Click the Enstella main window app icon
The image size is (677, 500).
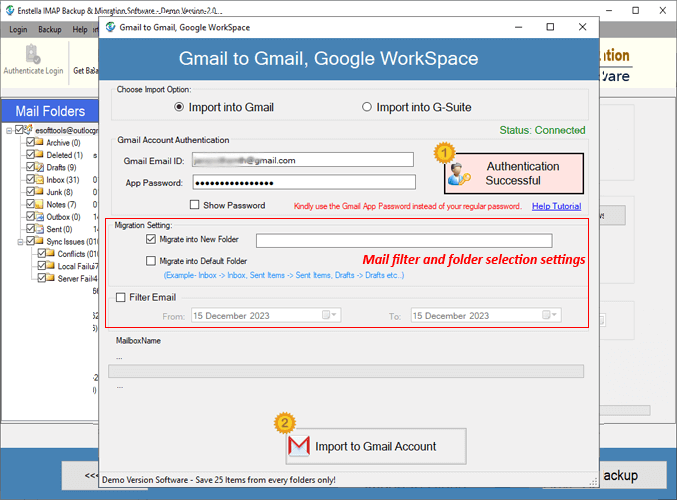click(x=9, y=10)
